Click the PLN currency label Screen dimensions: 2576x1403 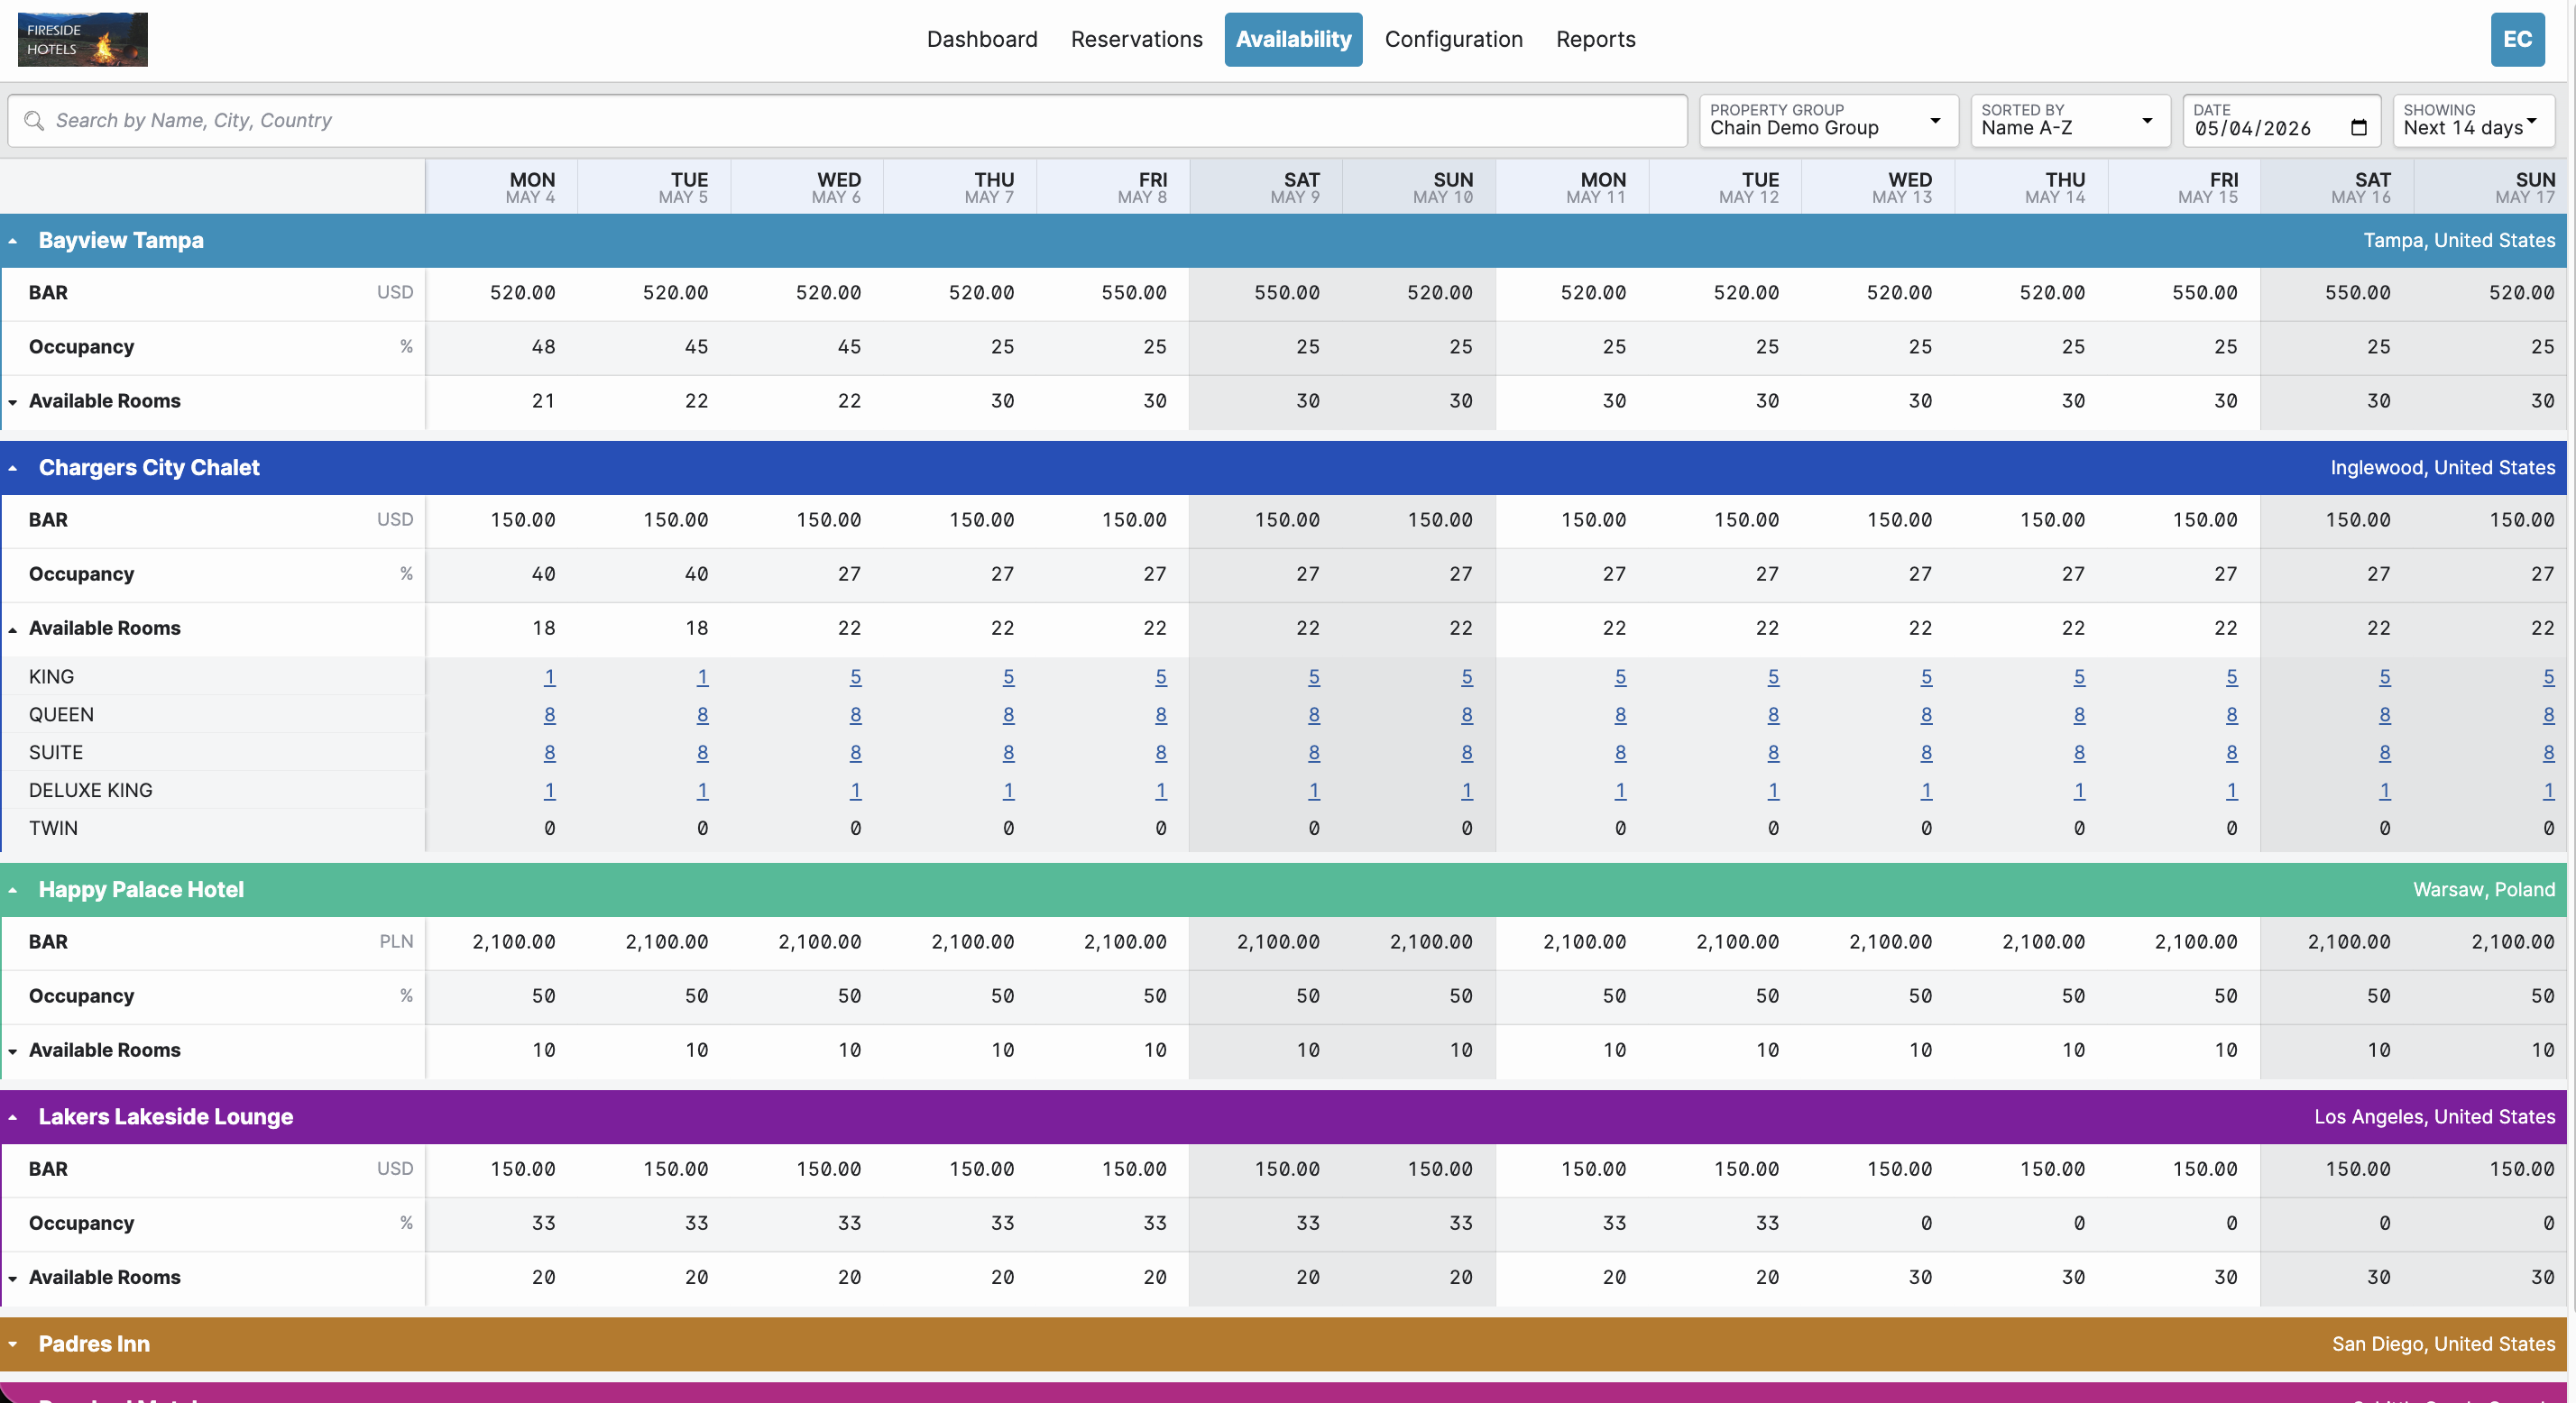tap(396, 942)
